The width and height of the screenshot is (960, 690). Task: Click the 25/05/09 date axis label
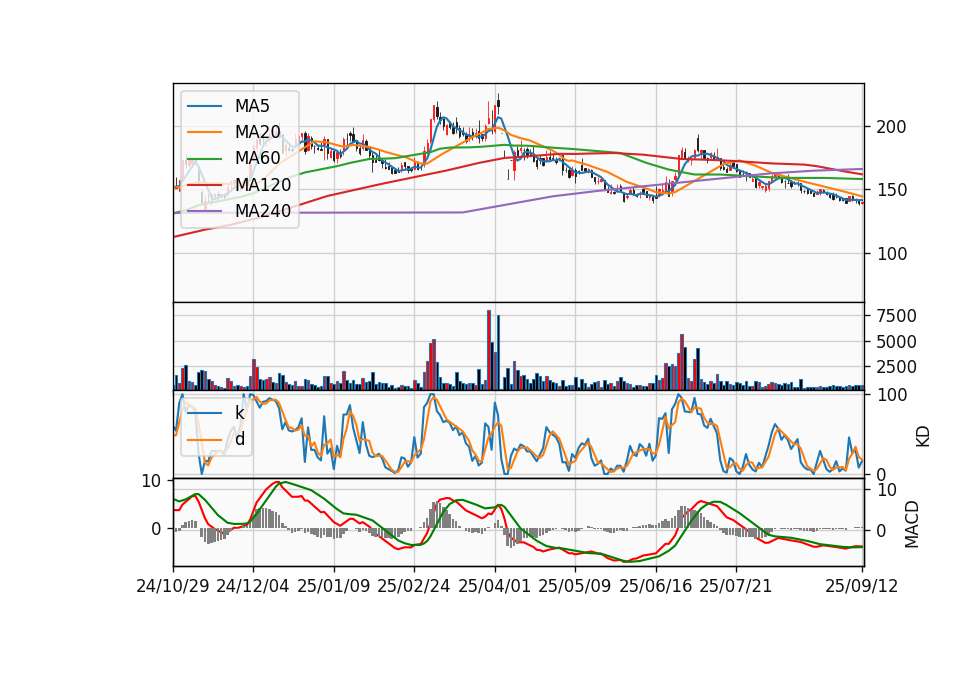575,586
